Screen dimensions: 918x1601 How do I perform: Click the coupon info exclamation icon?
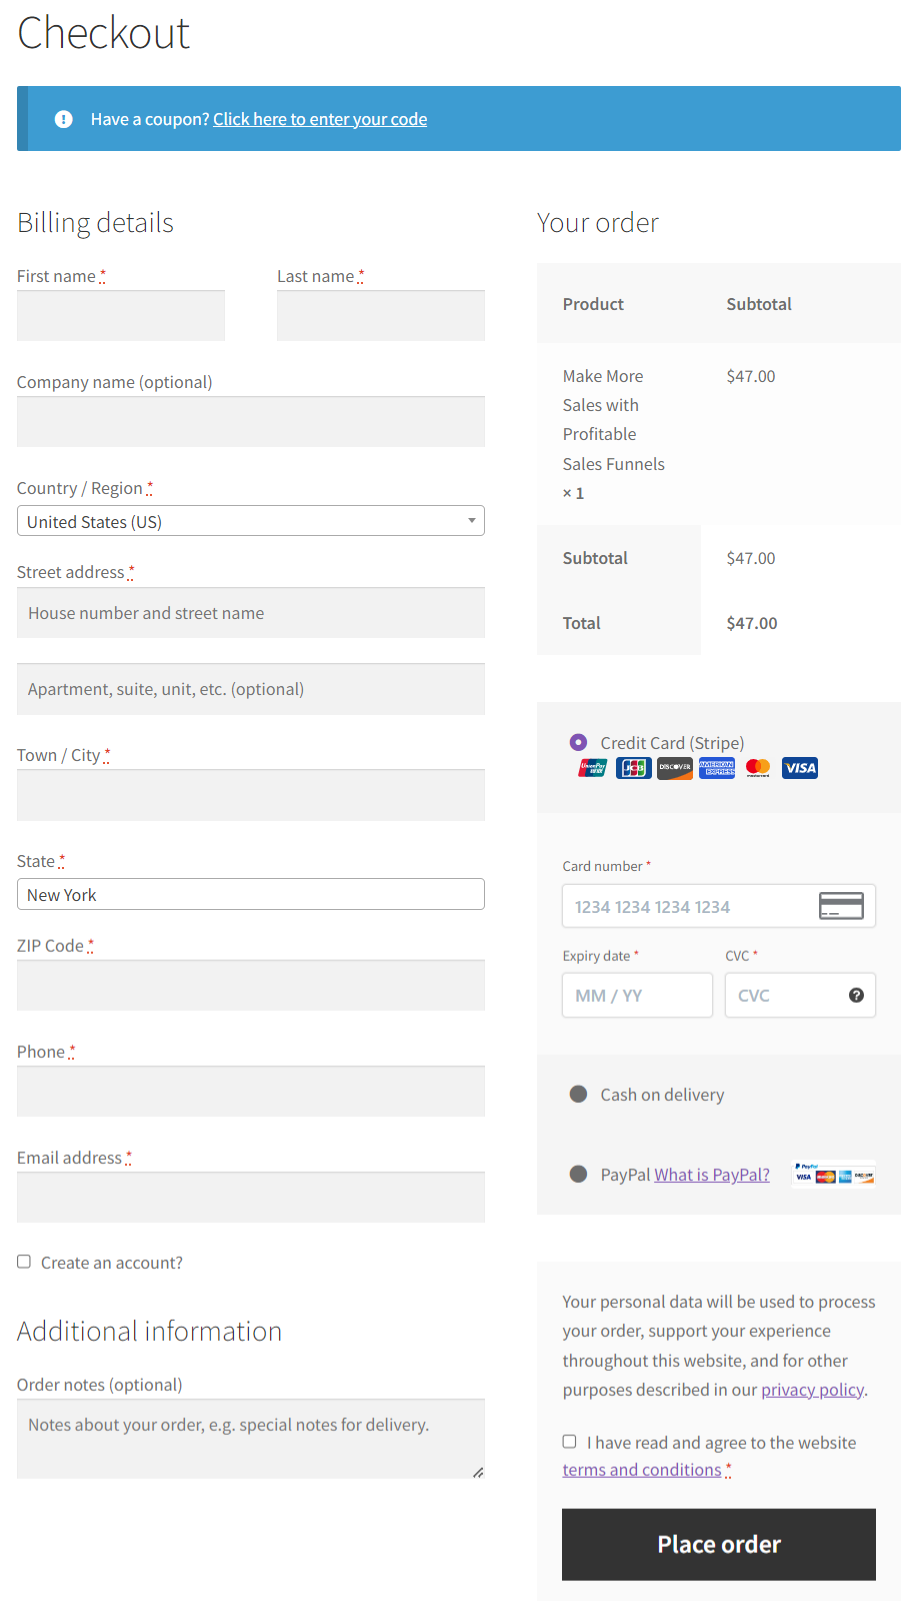64,119
